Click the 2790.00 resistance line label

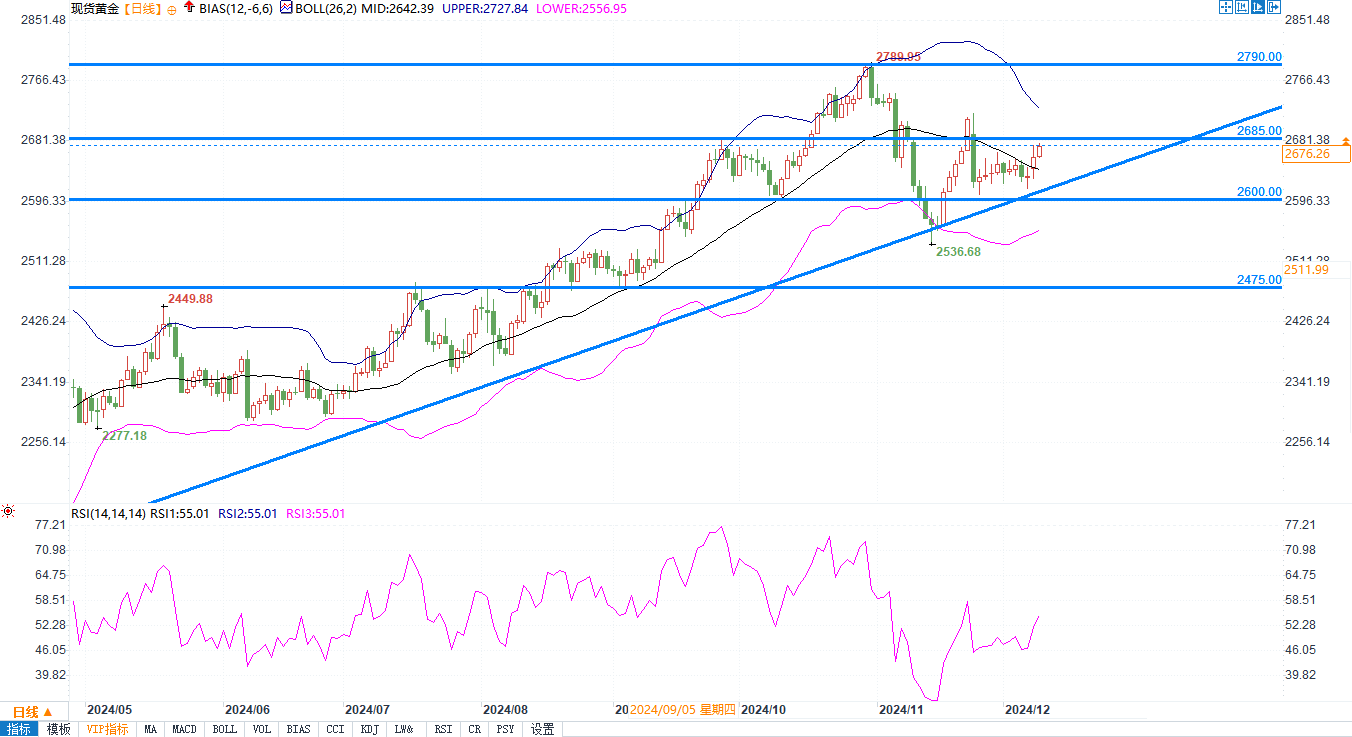1258,56
